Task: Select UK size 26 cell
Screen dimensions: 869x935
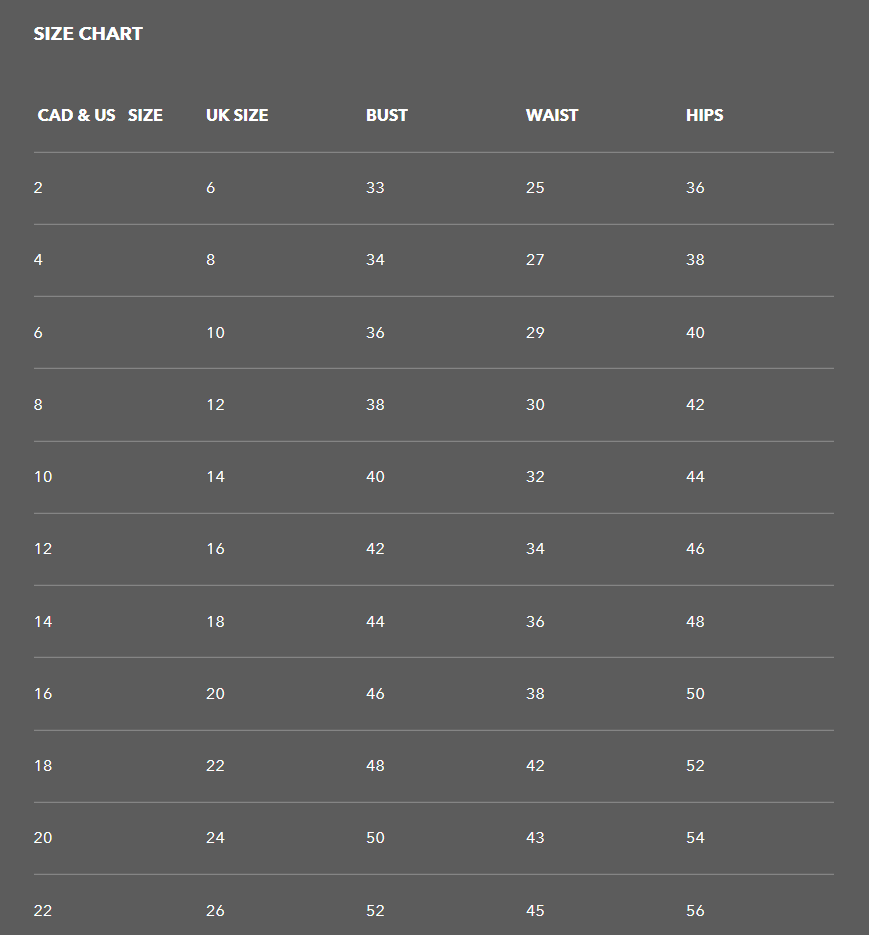Action: click(x=215, y=911)
